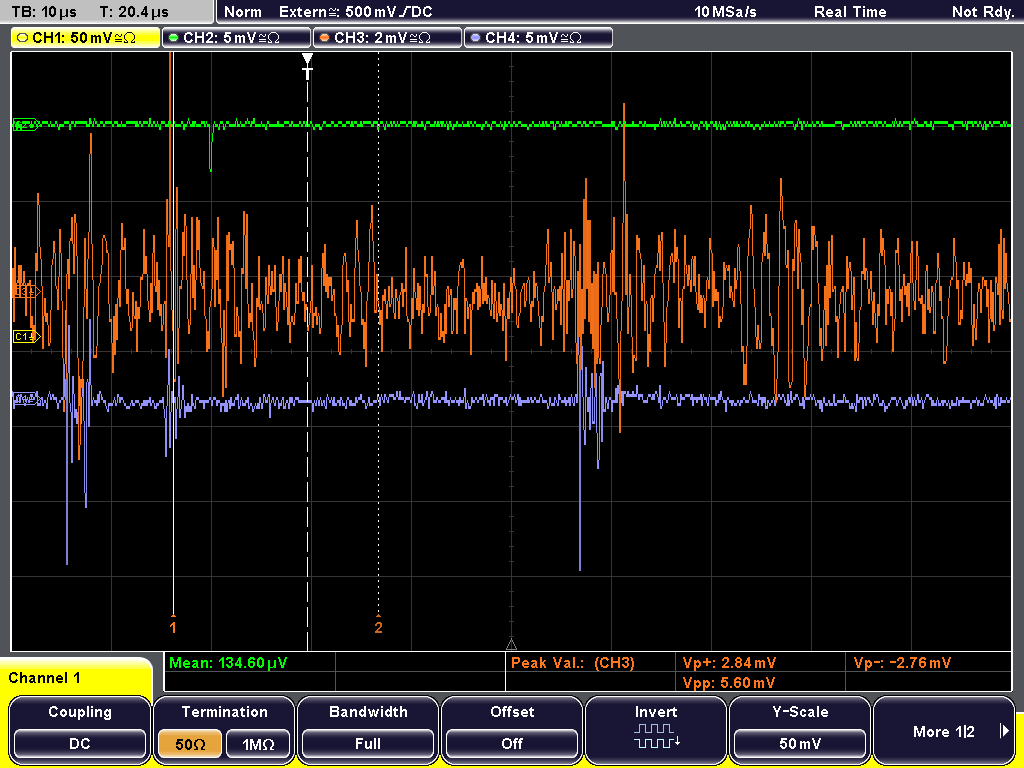This screenshot has width=1024, height=768.
Task: Toggle the Invert waveform icon
Action: coord(656,735)
